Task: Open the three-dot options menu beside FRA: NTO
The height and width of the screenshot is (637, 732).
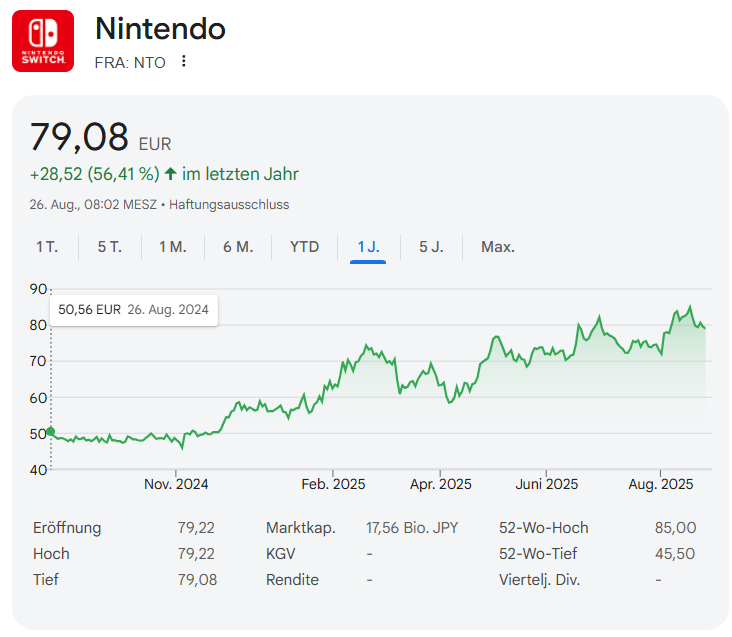Action: click(183, 62)
